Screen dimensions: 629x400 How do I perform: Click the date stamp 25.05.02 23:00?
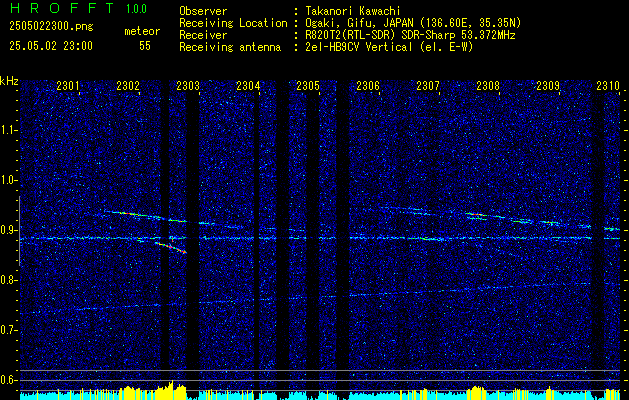(51, 46)
